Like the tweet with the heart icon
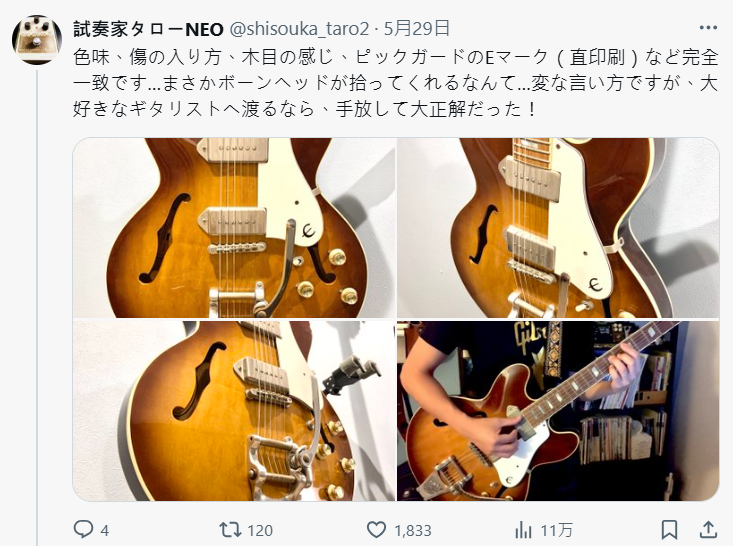Viewport: 733px width, 546px height. tap(376, 530)
